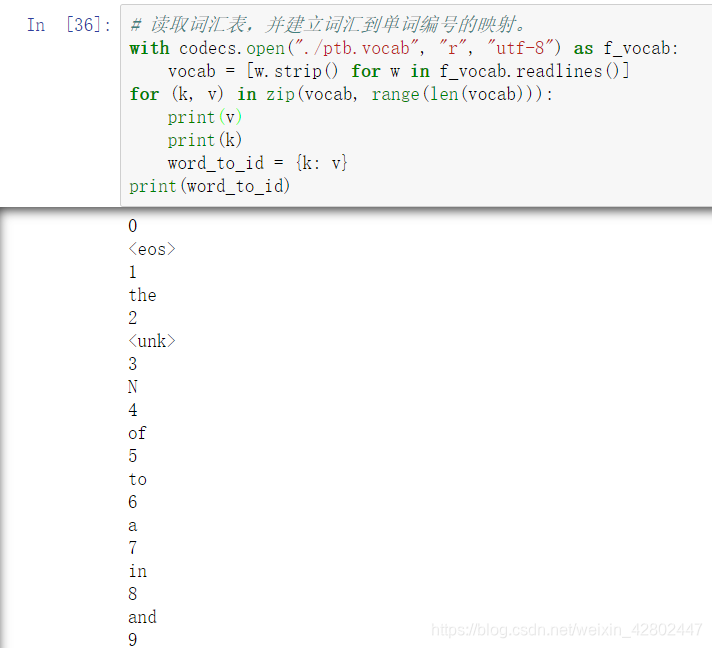Image resolution: width=712 pixels, height=648 pixels.
Task: Click output letter 'N'
Action: [x=133, y=387]
